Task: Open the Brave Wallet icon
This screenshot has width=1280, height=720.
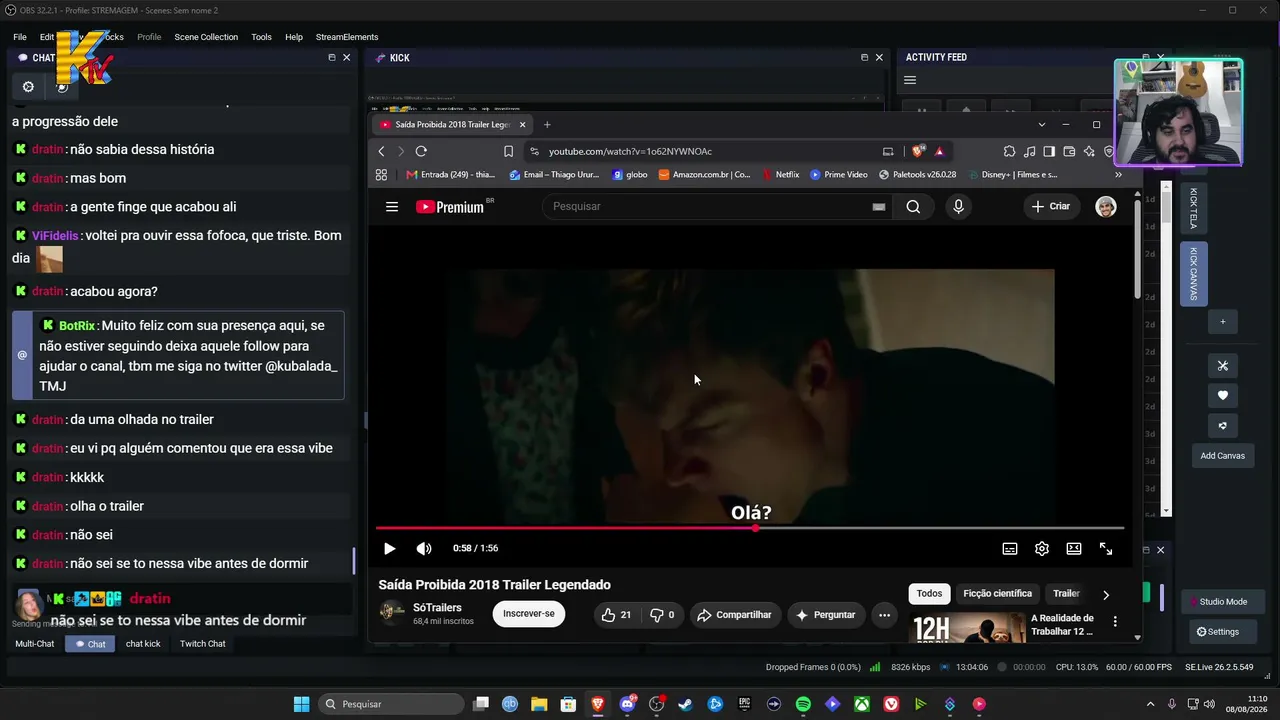Action: 1069,151
